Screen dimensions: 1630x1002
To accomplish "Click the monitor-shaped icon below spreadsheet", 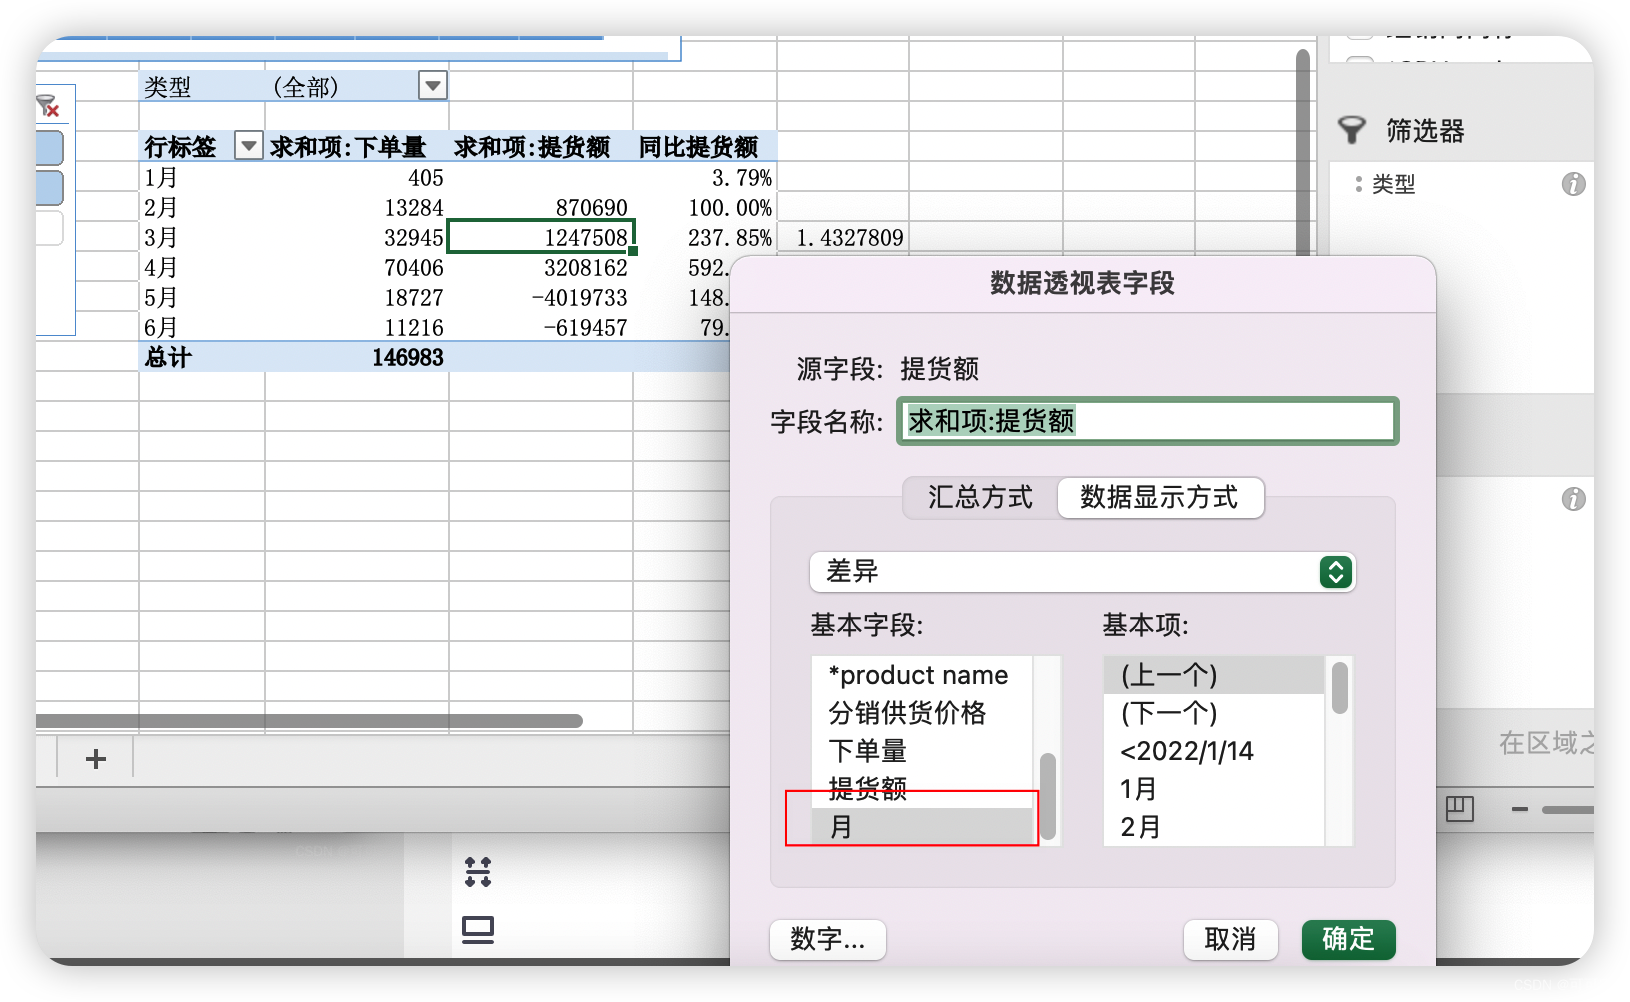I will click(478, 930).
